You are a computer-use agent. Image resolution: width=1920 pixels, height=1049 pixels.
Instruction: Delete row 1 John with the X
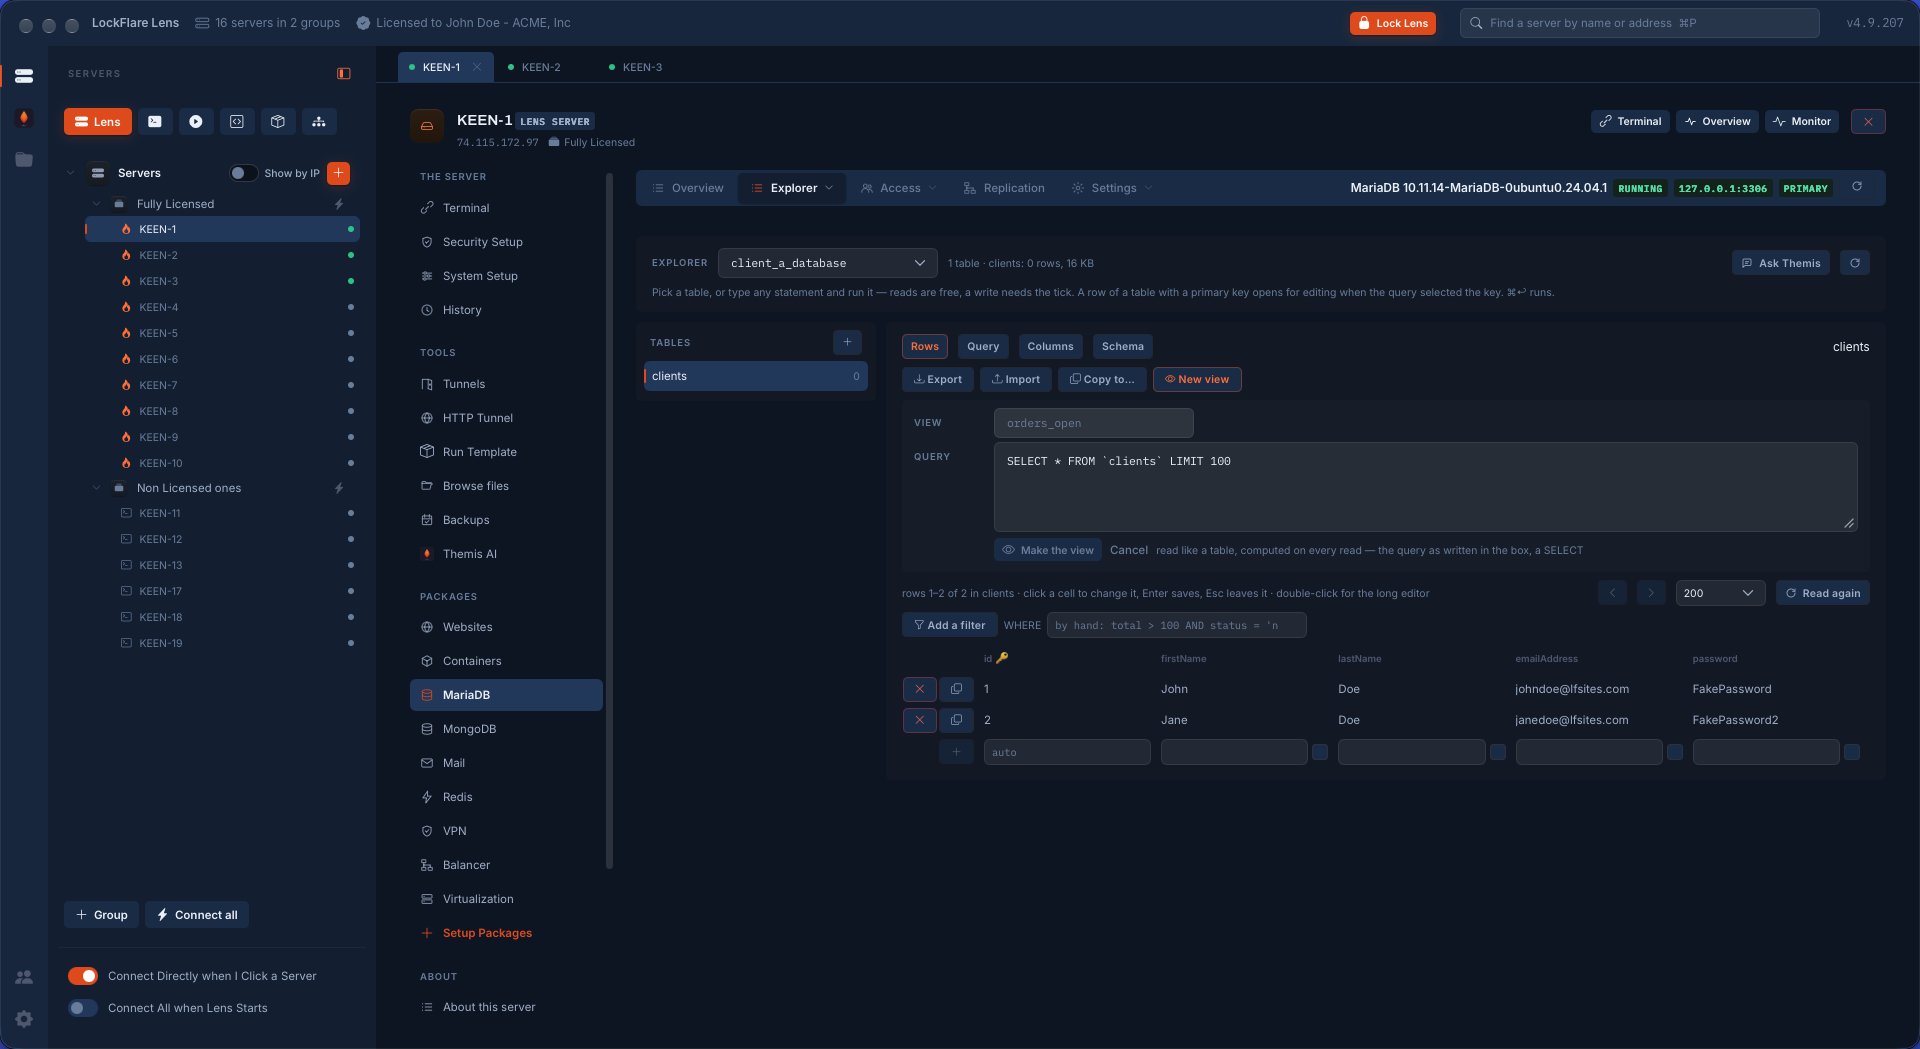(920, 689)
